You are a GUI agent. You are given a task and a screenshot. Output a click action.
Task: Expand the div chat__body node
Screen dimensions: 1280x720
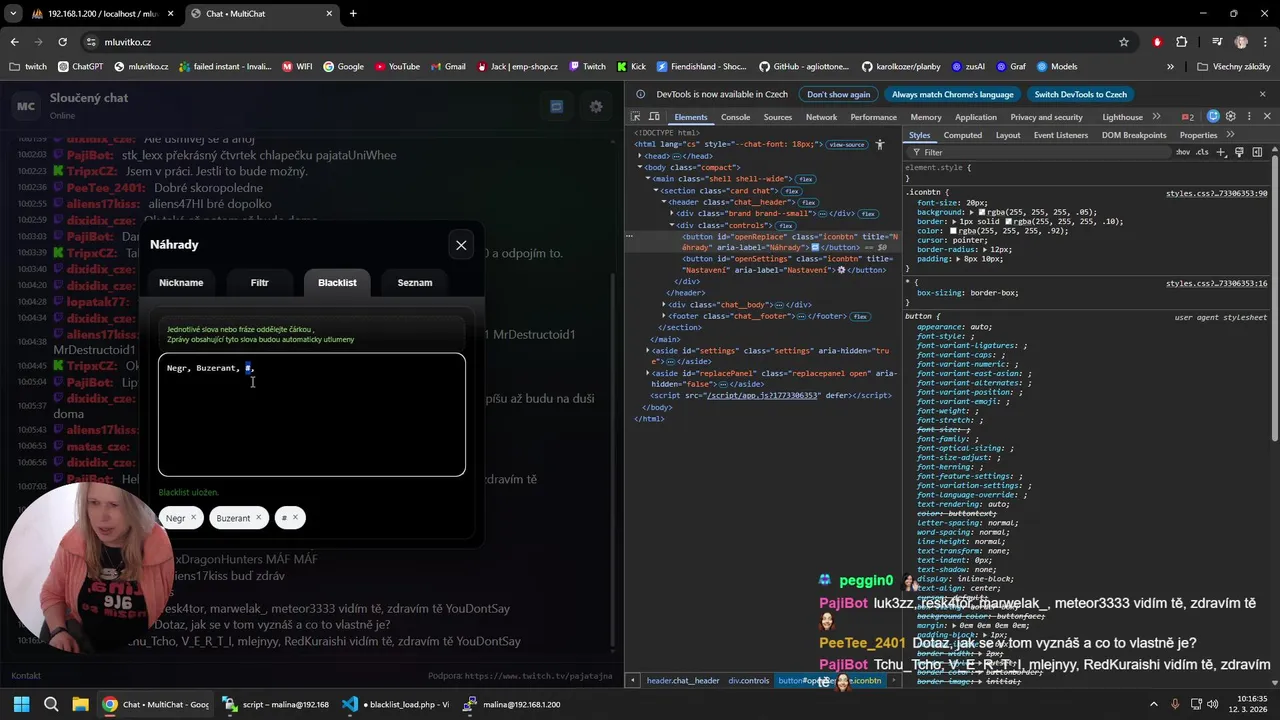coord(663,304)
